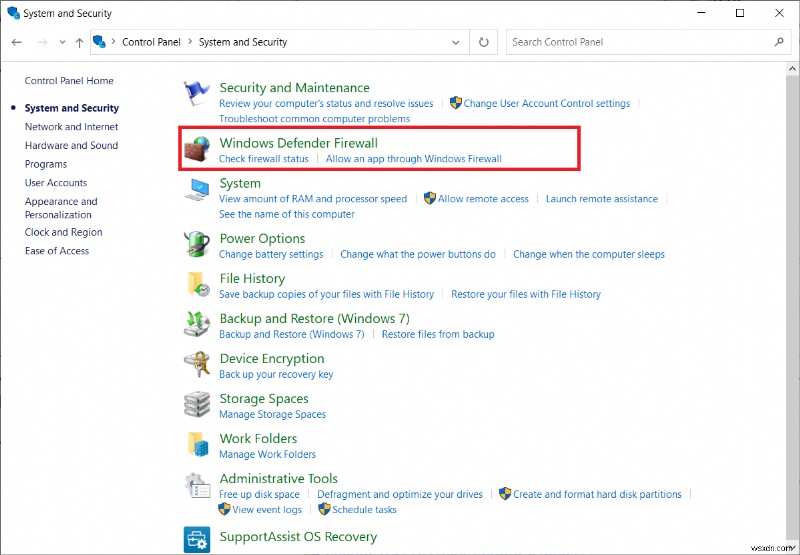800x555 pixels.
Task: Click Change User Account Control settings
Action: click(x=546, y=104)
